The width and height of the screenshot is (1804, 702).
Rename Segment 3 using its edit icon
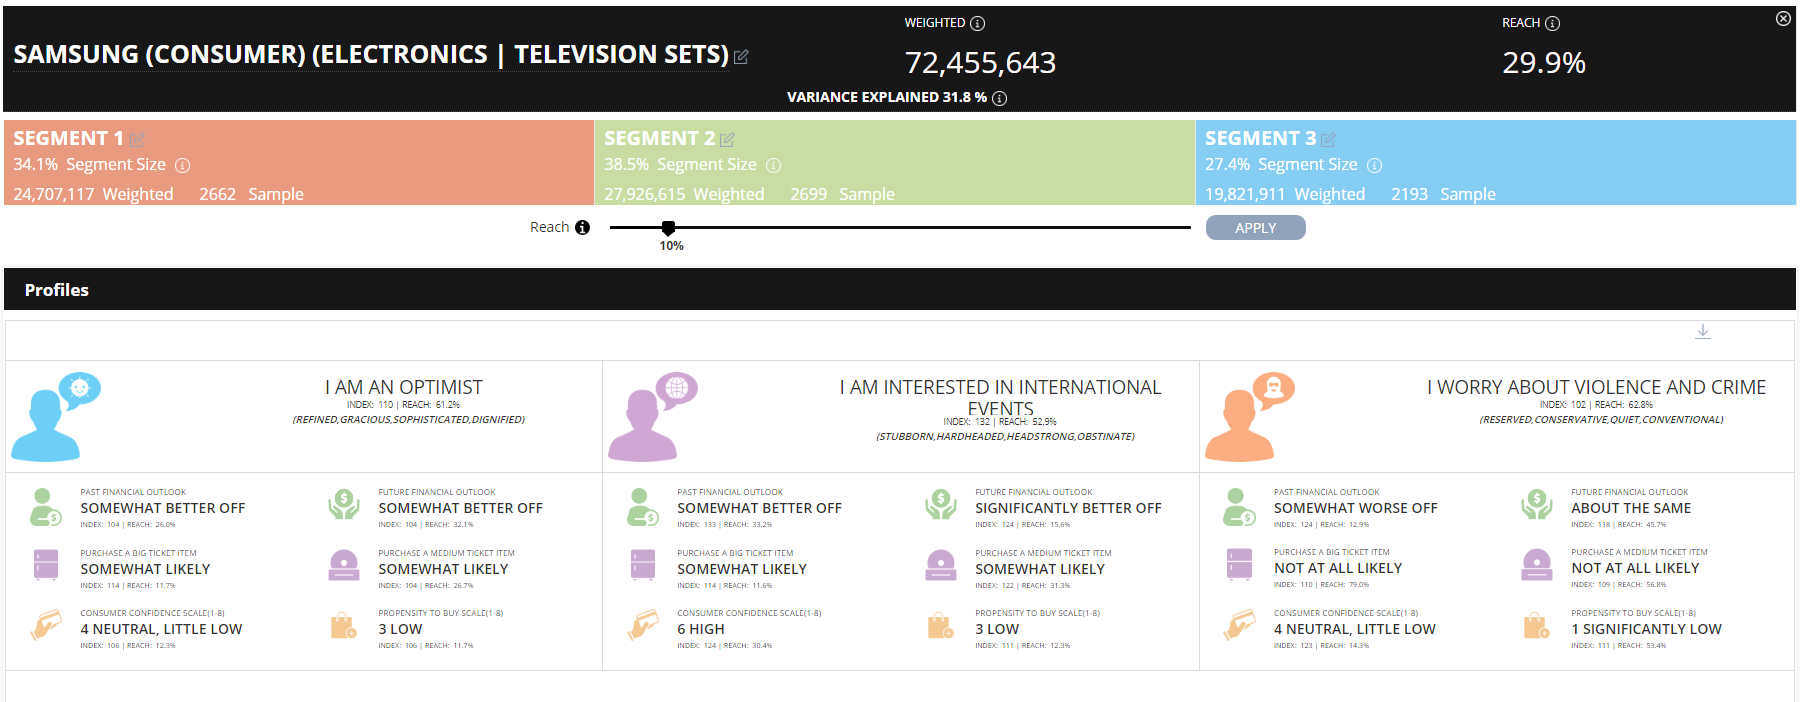(x=1328, y=139)
